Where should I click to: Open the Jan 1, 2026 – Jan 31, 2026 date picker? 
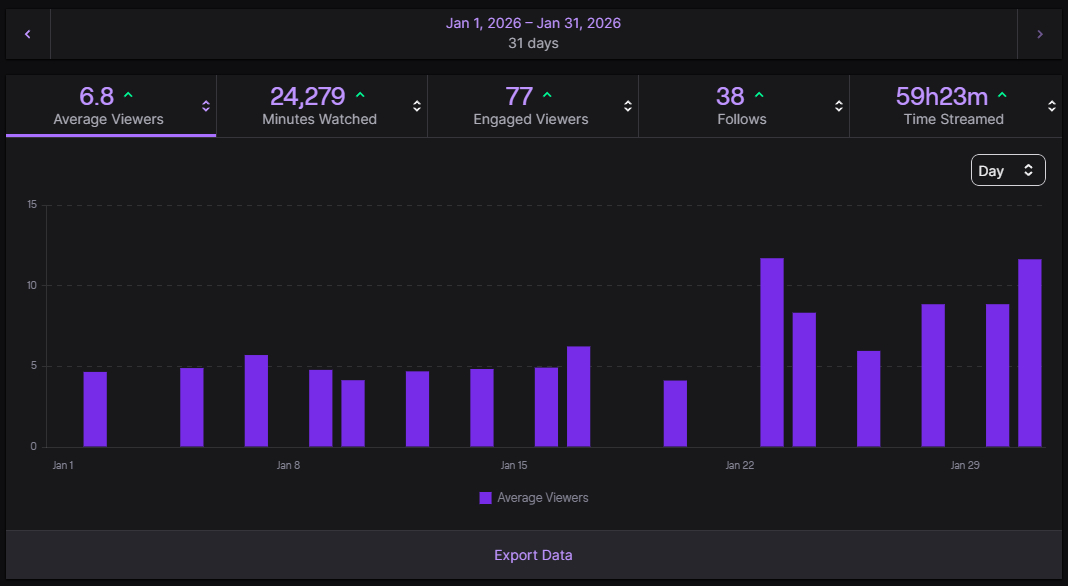click(x=533, y=33)
